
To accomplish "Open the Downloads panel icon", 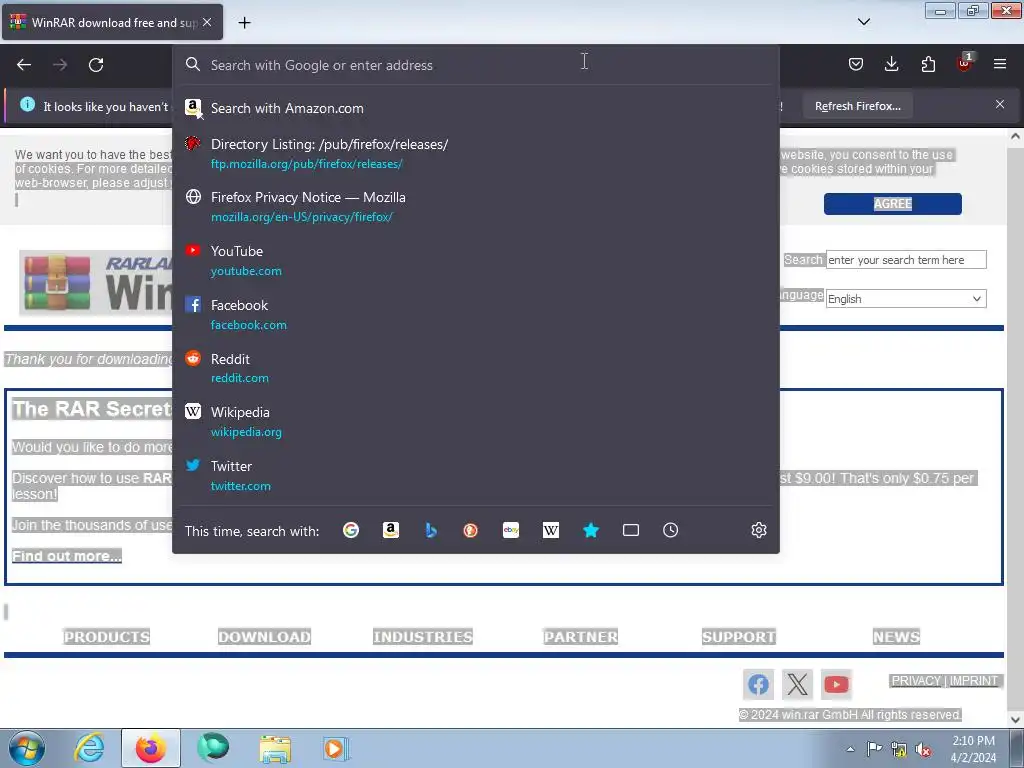I will (891, 64).
